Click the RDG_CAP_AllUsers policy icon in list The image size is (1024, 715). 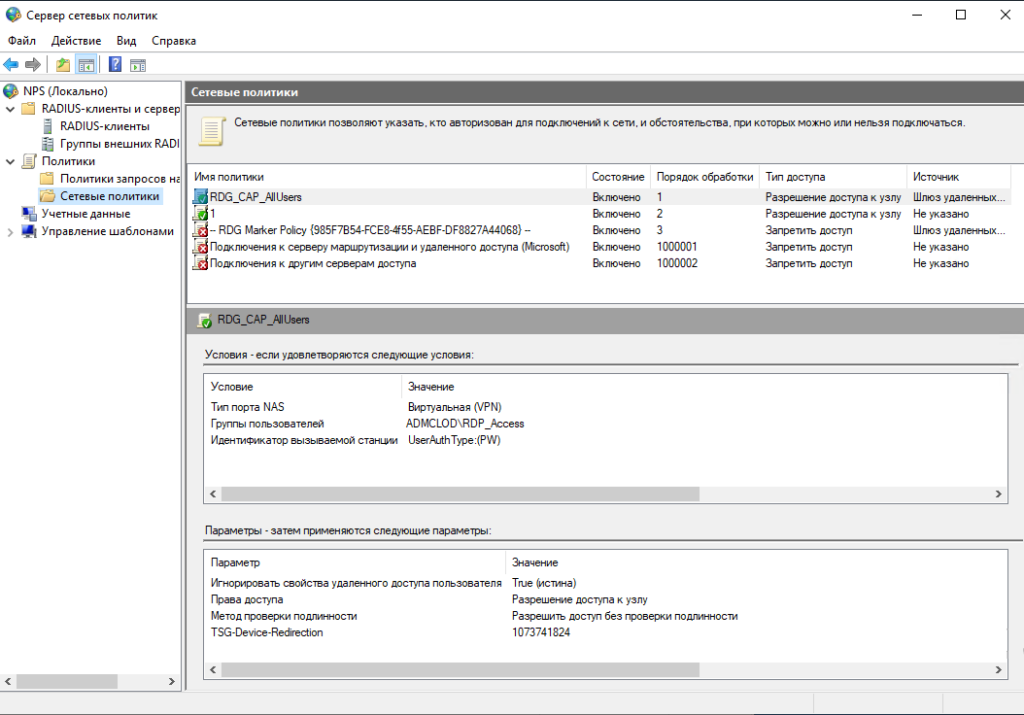[x=201, y=198]
